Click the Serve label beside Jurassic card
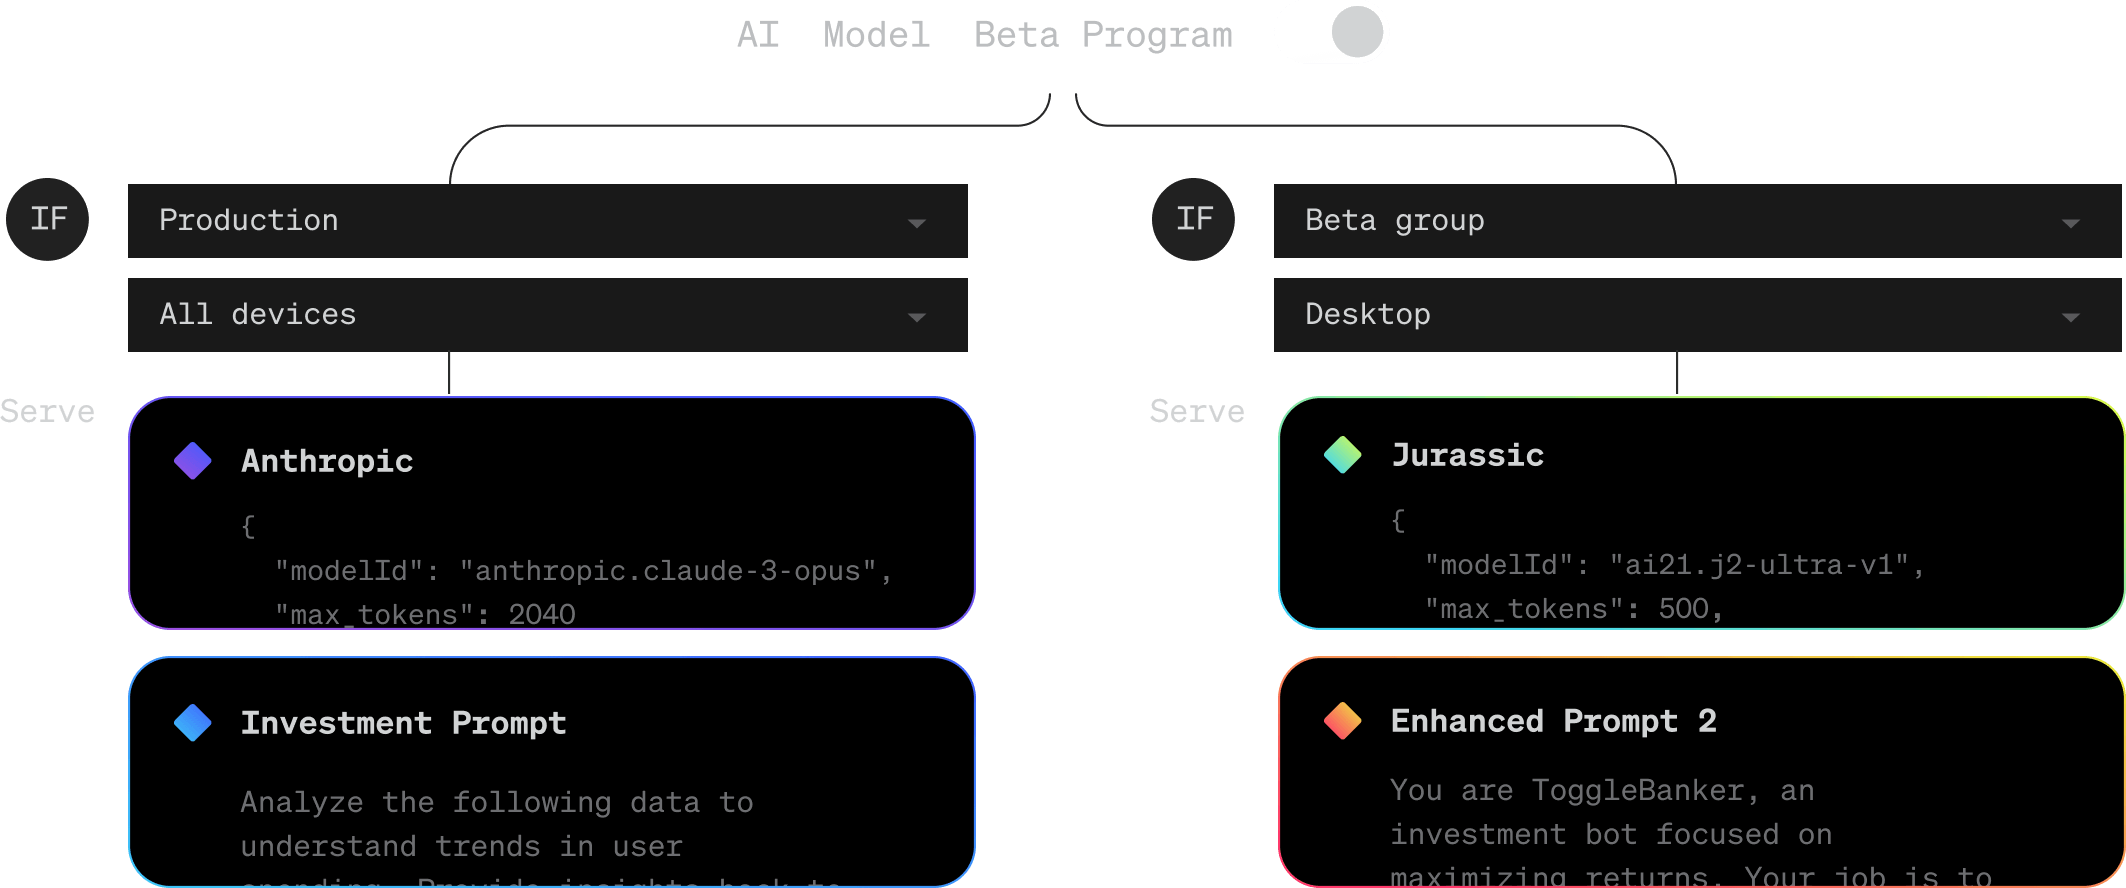 (1197, 412)
